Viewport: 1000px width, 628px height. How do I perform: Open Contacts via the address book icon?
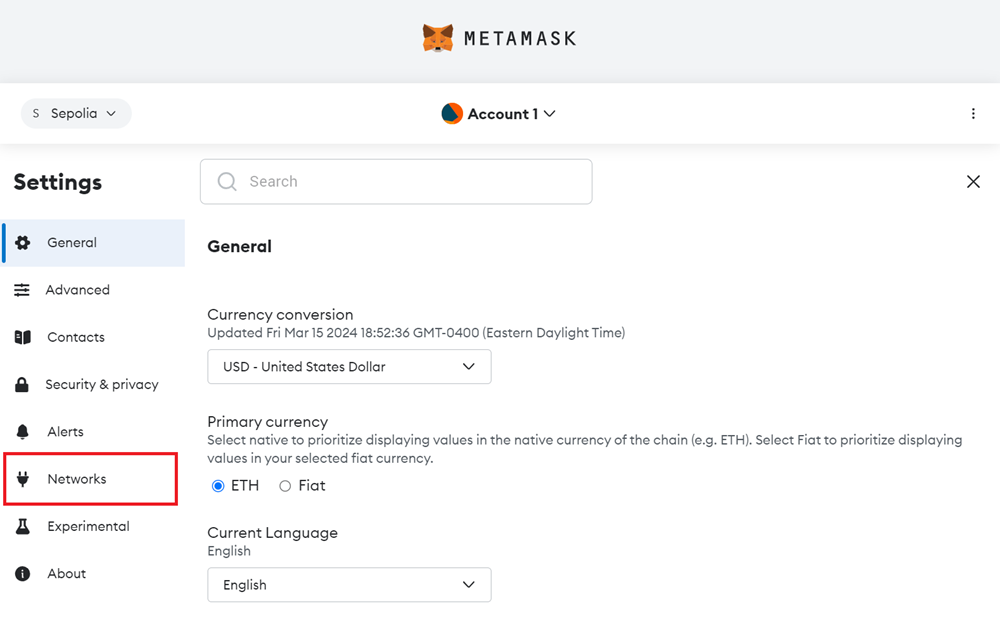point(23,337)
